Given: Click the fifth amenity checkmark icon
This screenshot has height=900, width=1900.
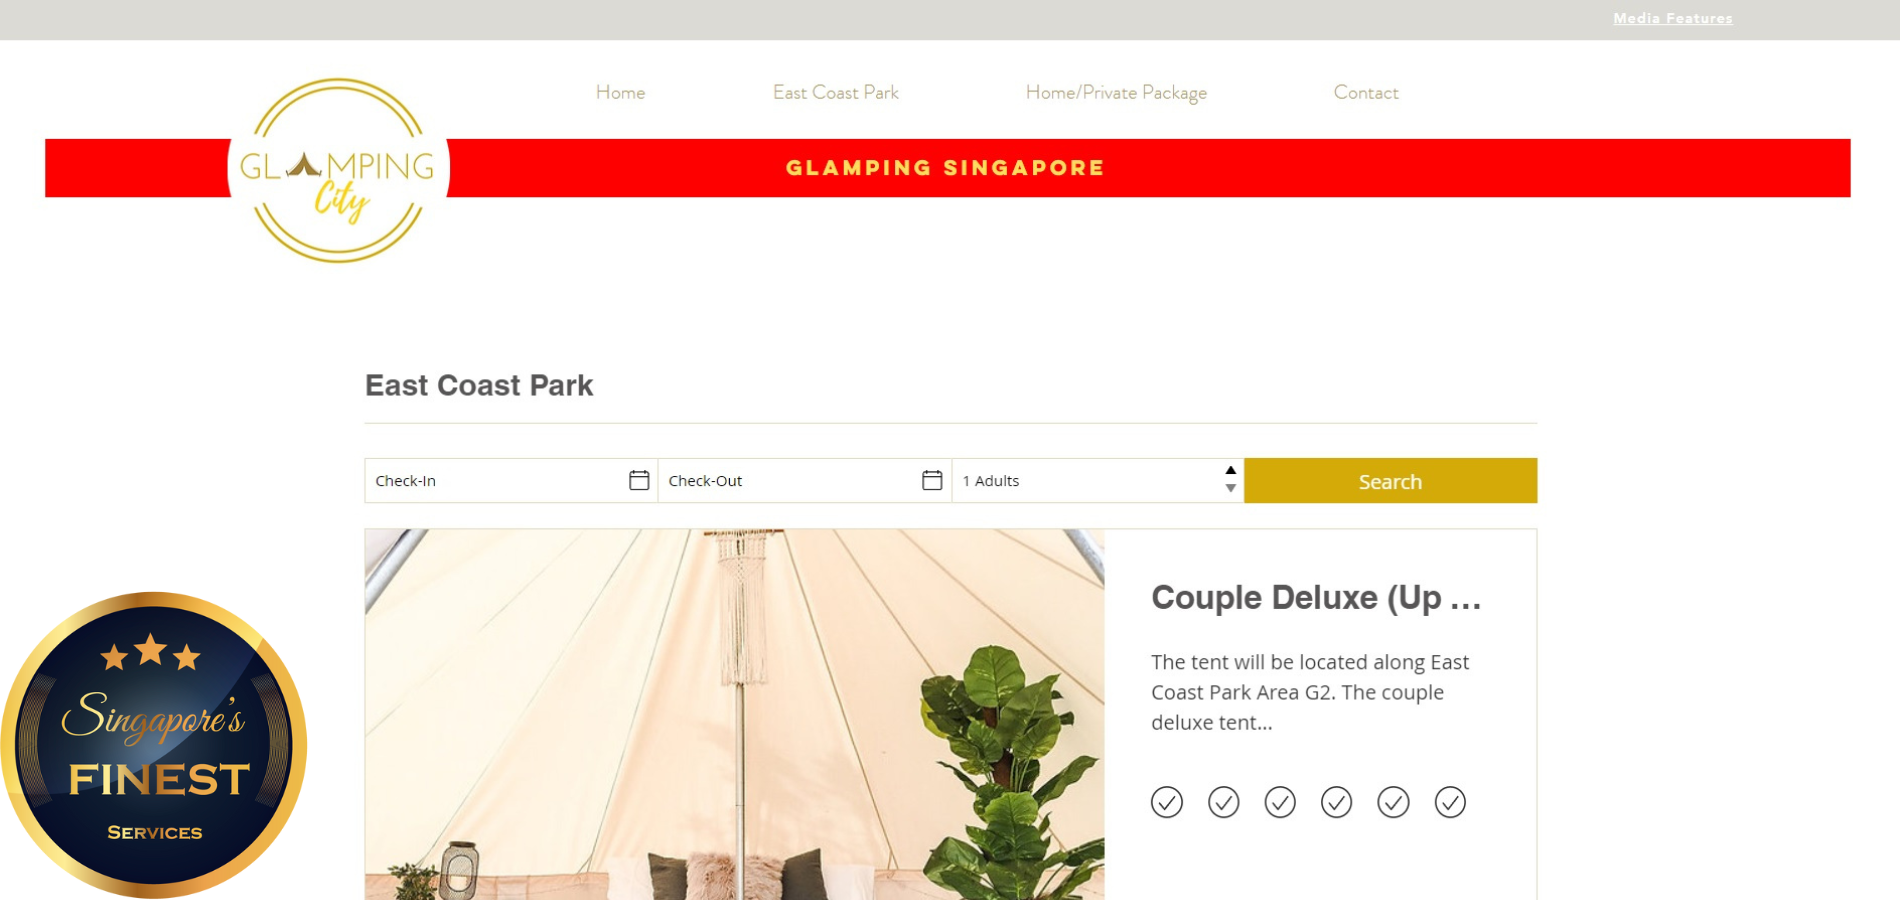Looking at the screenshot, I should tap(1393, 802).
